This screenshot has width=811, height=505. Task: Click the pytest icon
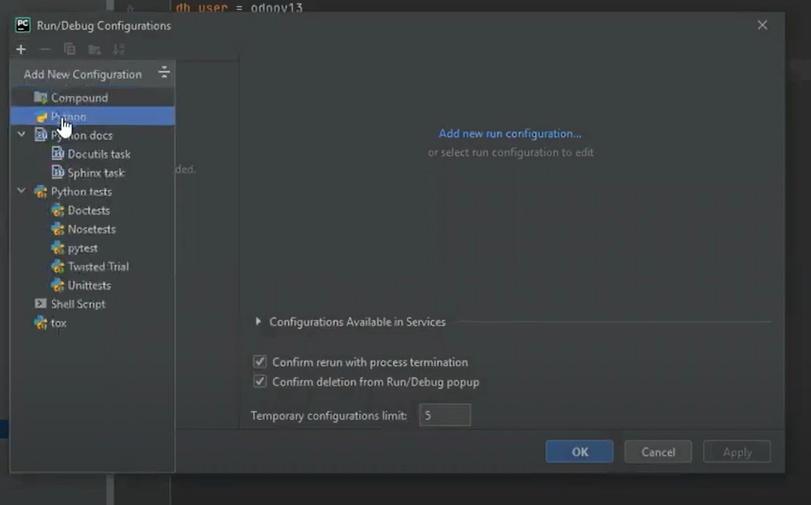tap(57, 248)
